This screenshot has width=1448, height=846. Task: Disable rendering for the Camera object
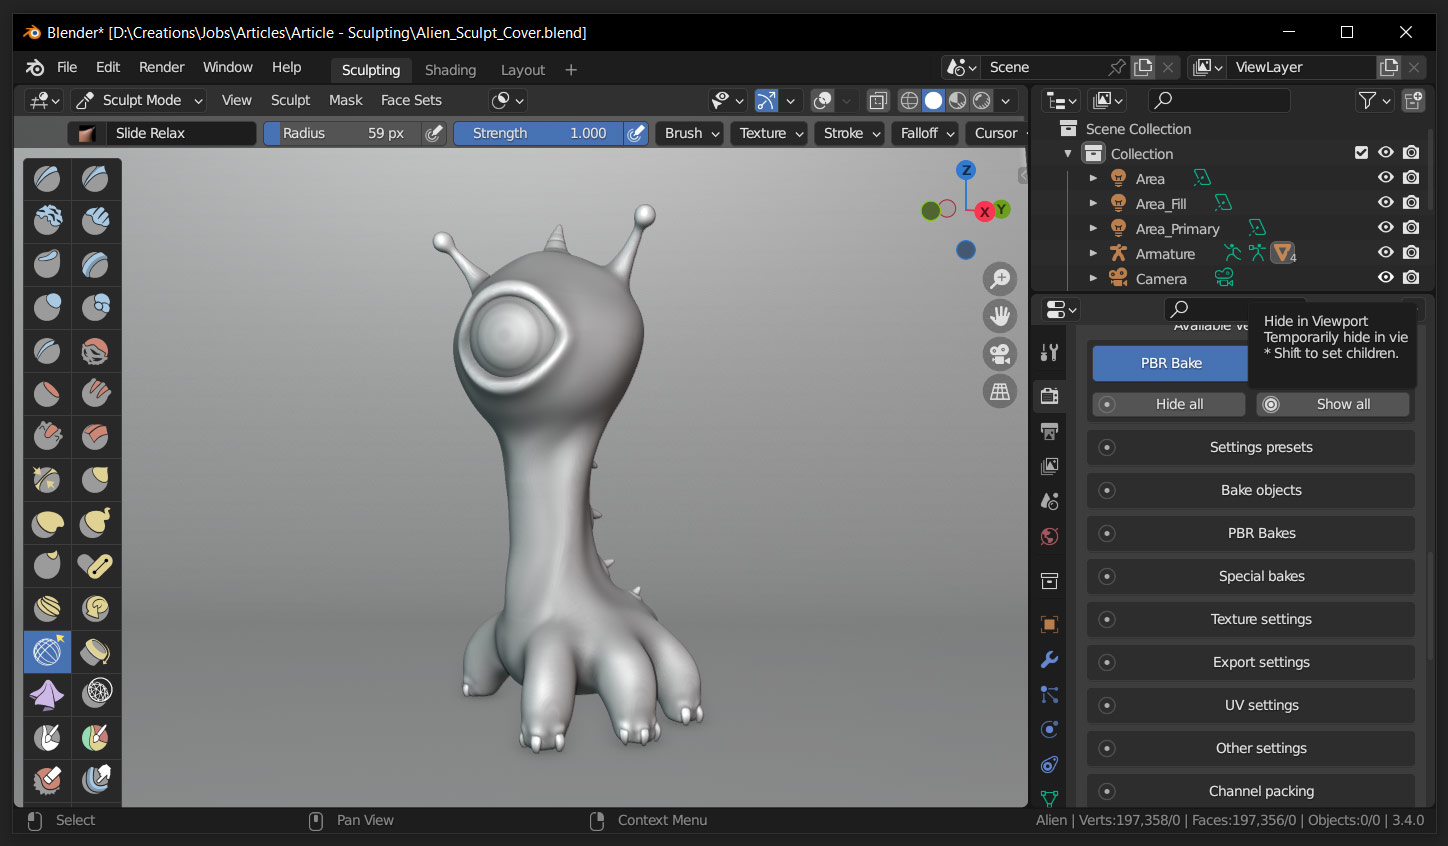point(1411,278)
